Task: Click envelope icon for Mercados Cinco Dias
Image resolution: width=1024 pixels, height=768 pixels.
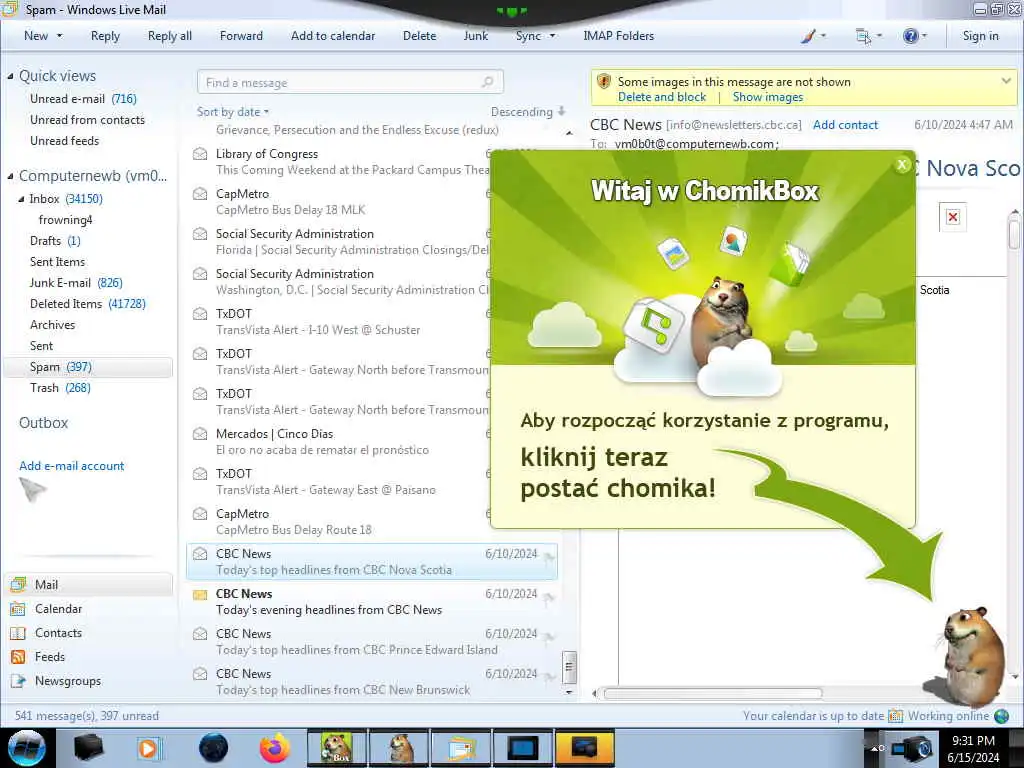Action: pos(200,434)
